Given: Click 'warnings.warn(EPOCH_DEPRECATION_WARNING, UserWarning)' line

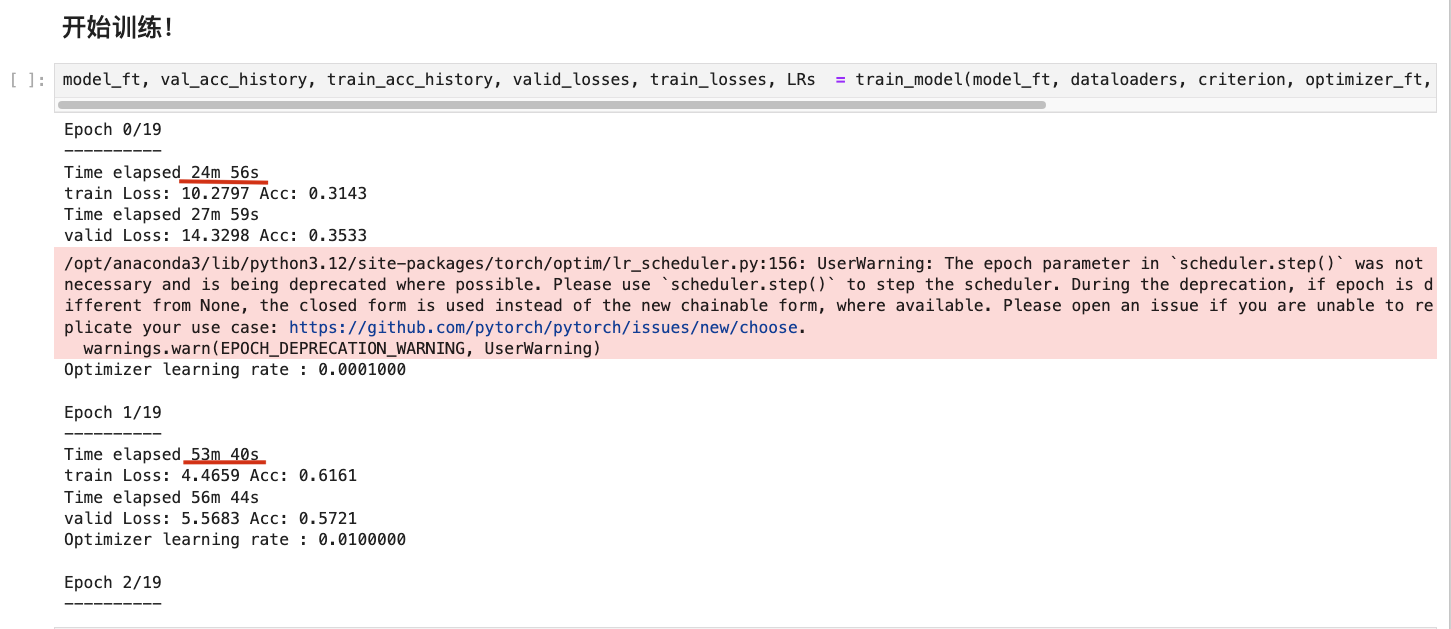Looking at the screenshot, I should (x=342, y=348).
